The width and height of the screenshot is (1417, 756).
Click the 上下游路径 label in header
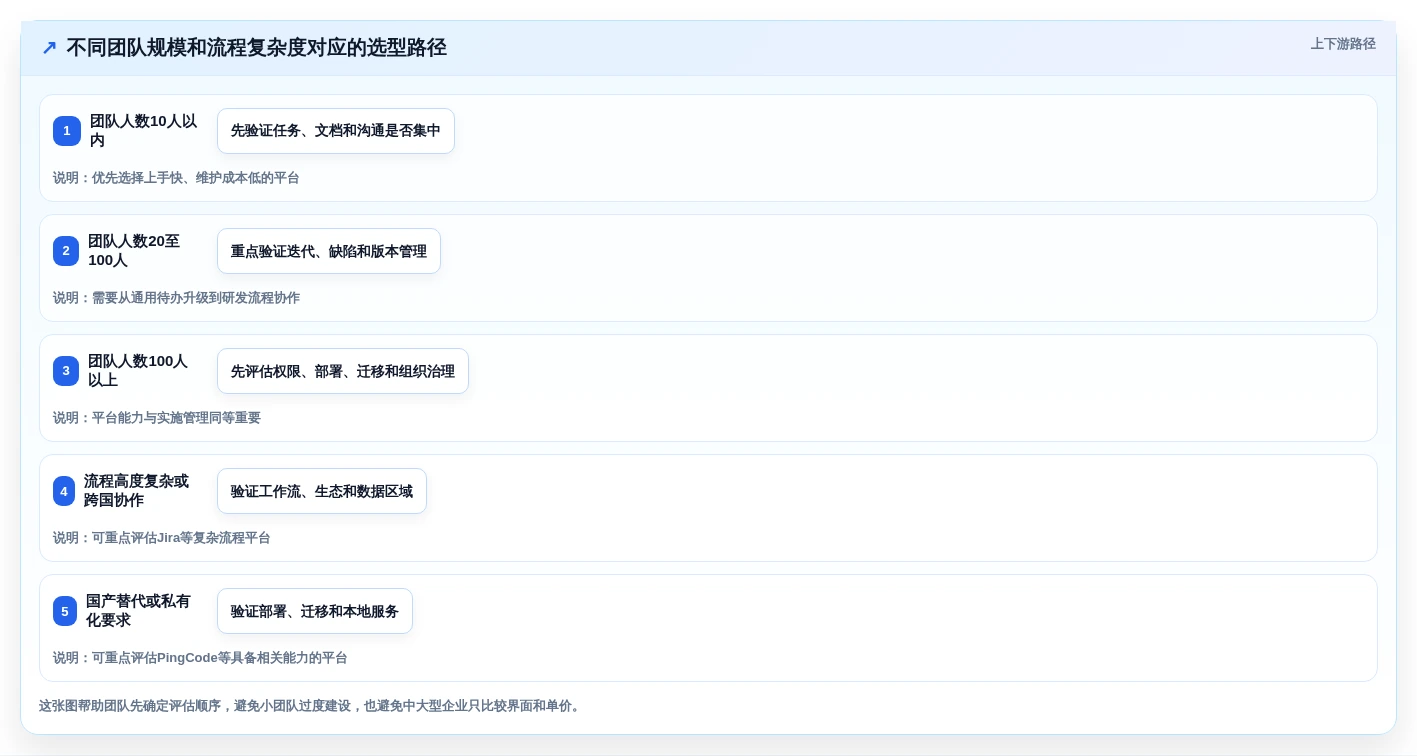tap(1343, 44)
